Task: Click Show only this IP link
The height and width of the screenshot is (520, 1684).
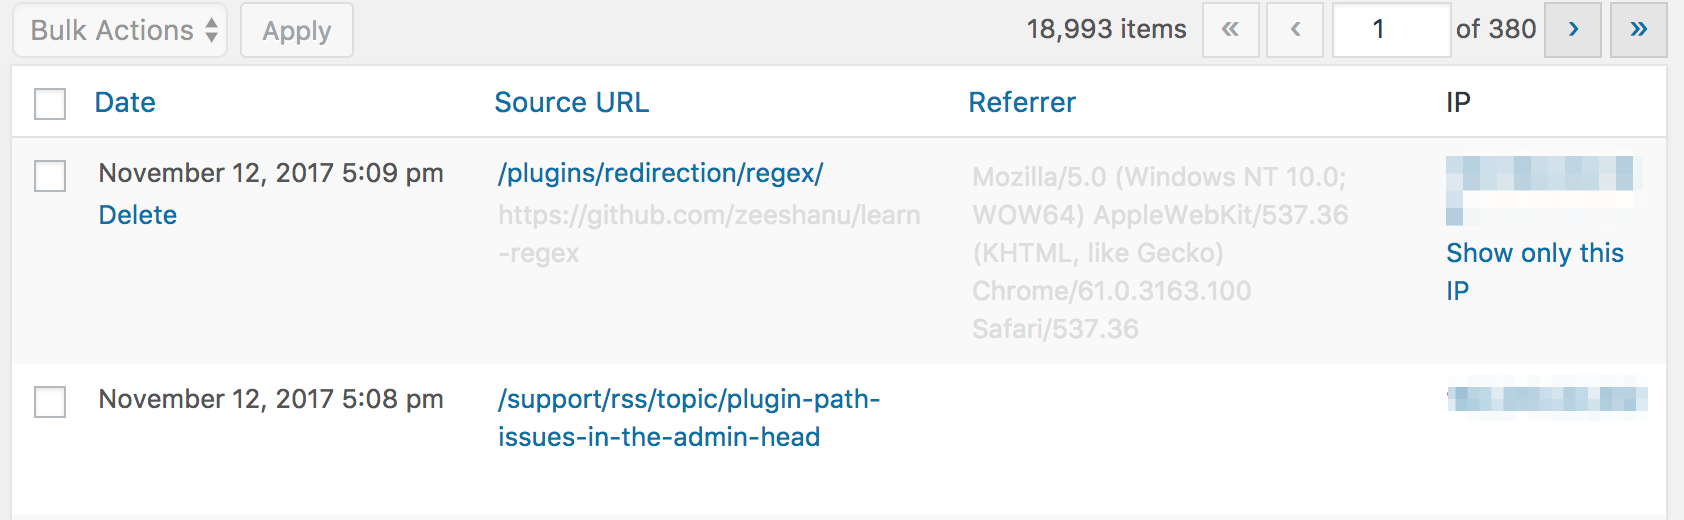Action: pos(1534,254)
